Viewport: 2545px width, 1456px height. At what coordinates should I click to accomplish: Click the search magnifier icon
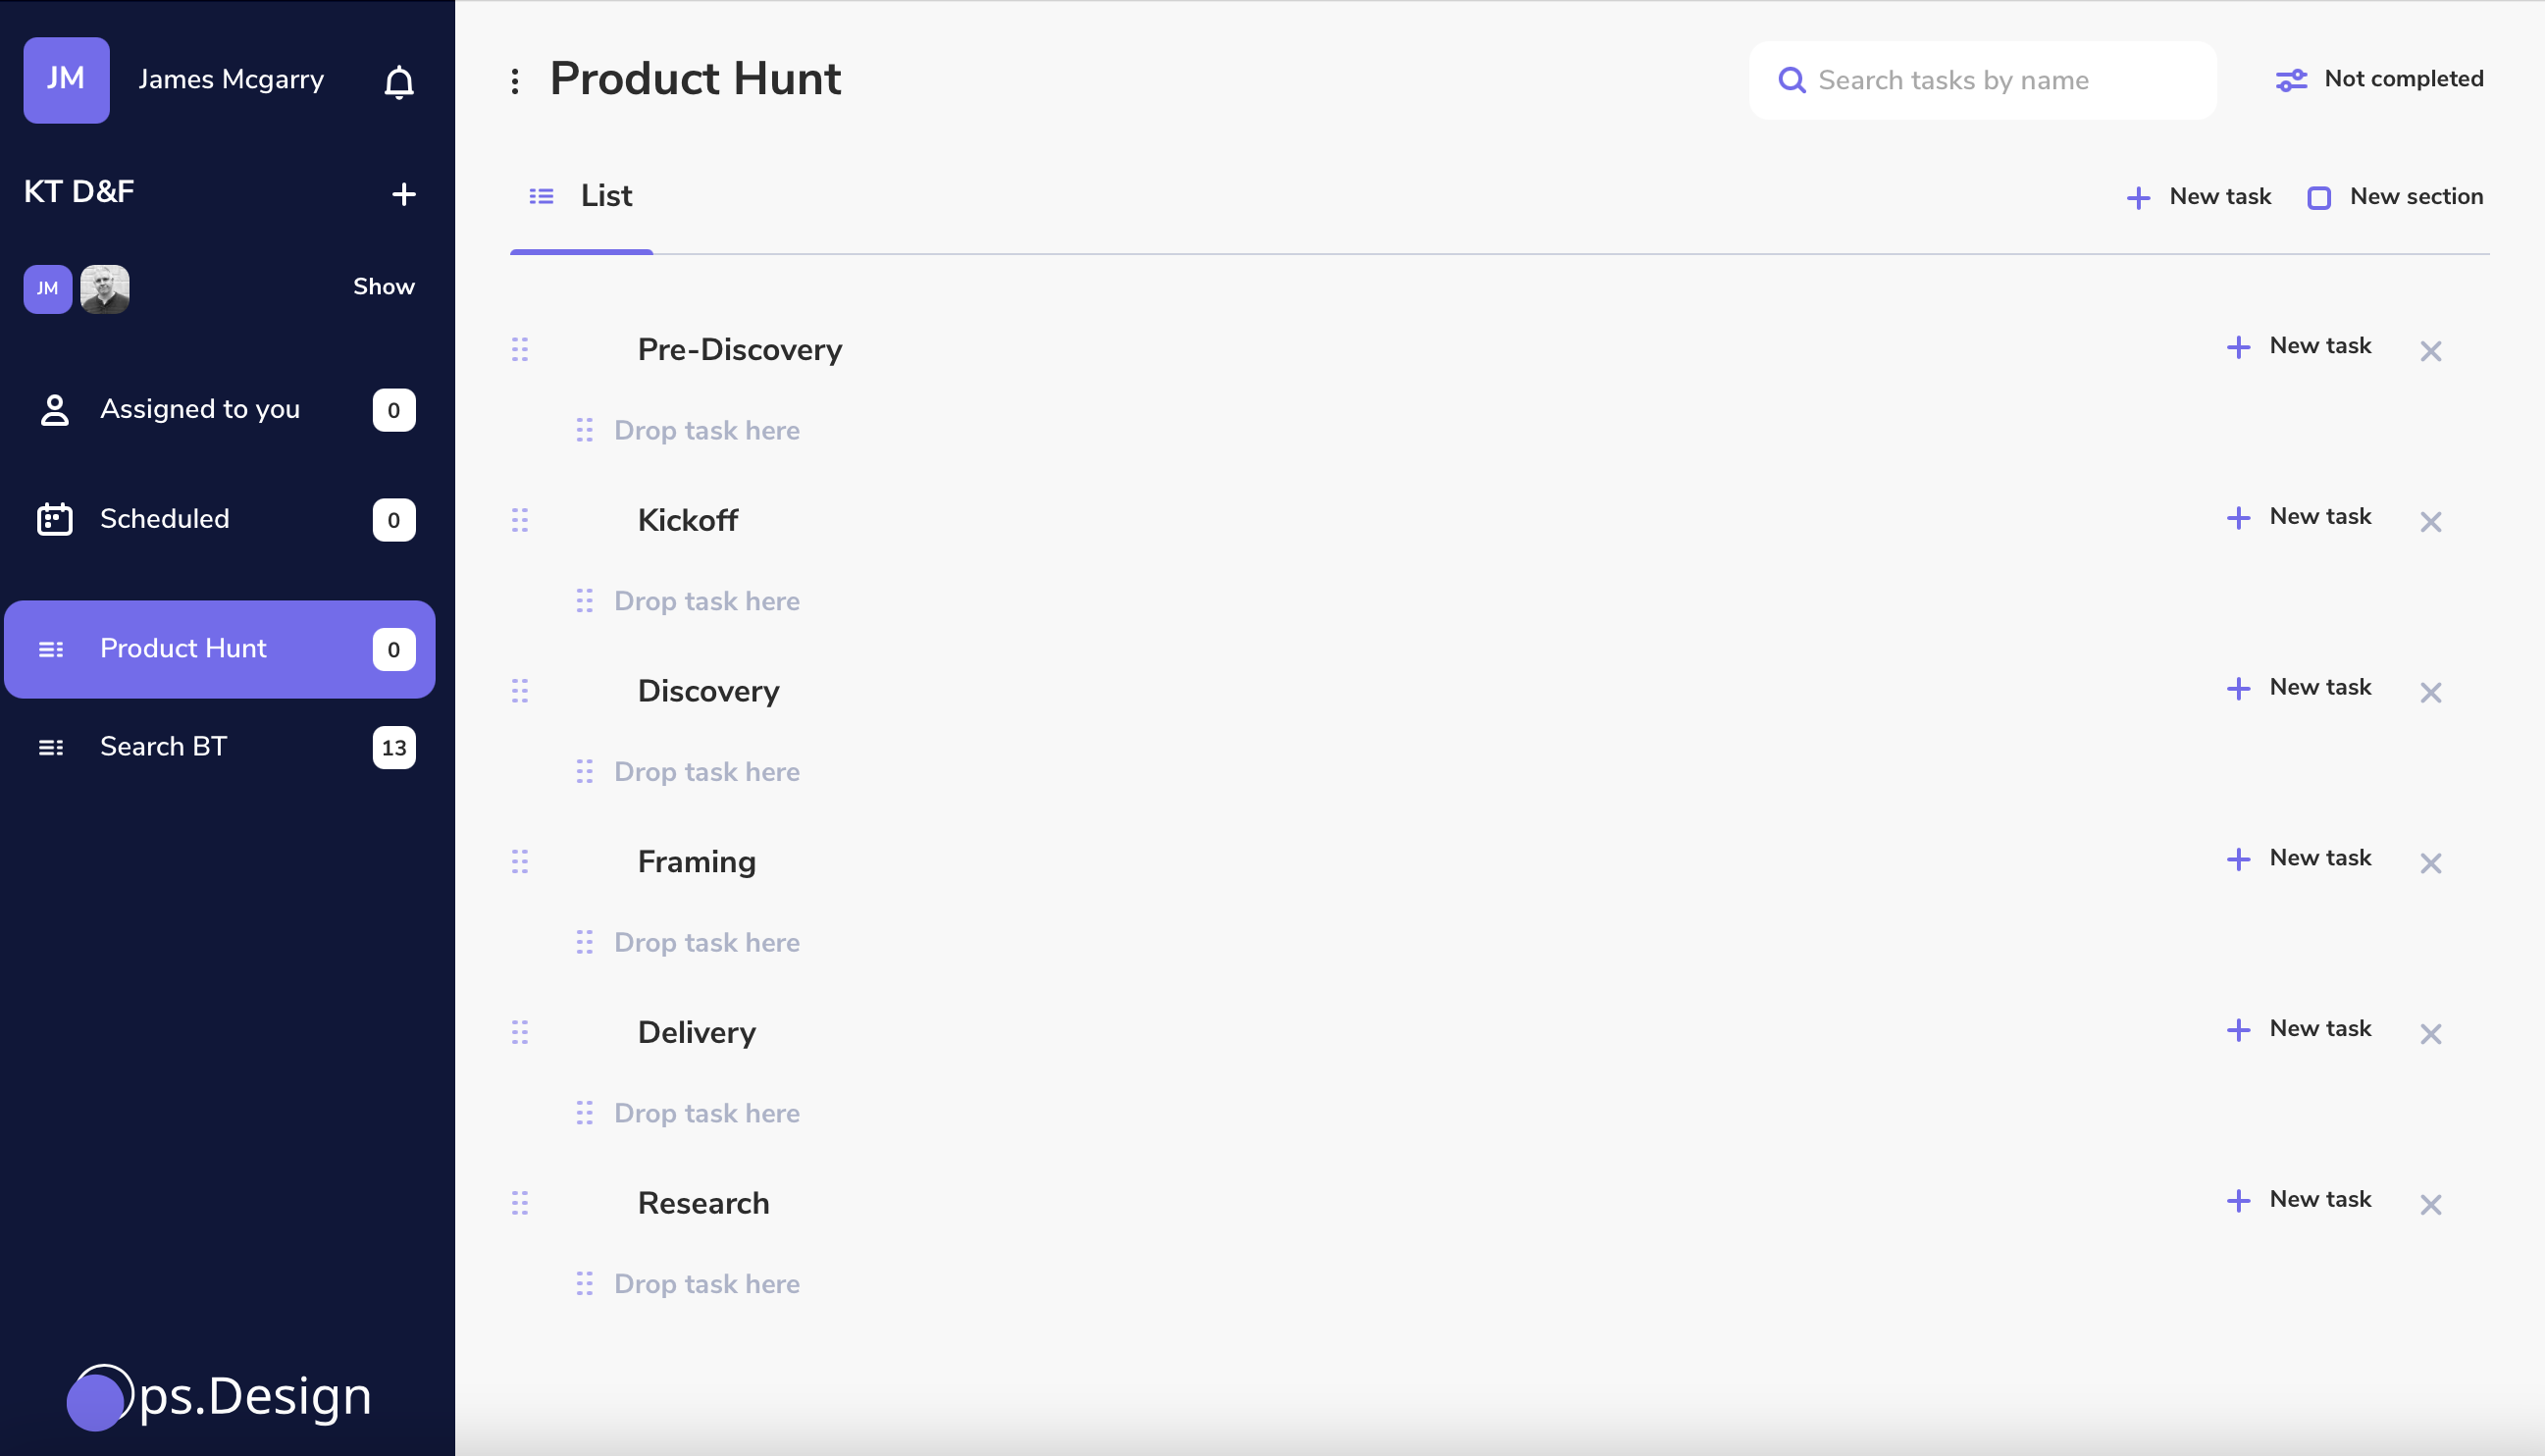(1792, 80)
